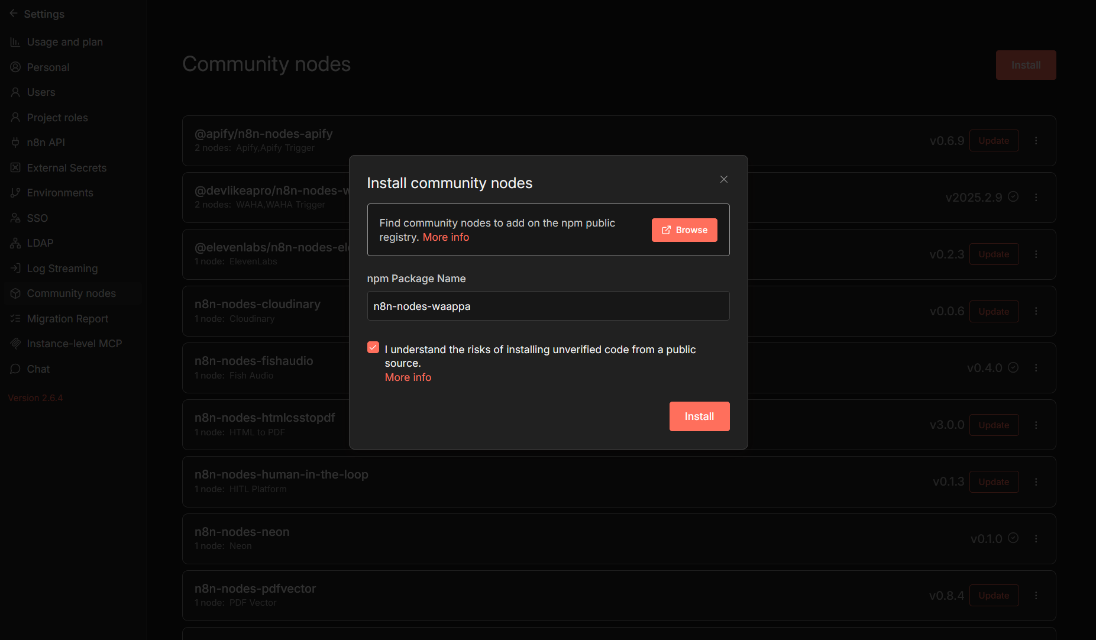Screen dimensions: 1096x640
Task: Update the elevenlabs package v0.2.3
Action: pos(993,254)
